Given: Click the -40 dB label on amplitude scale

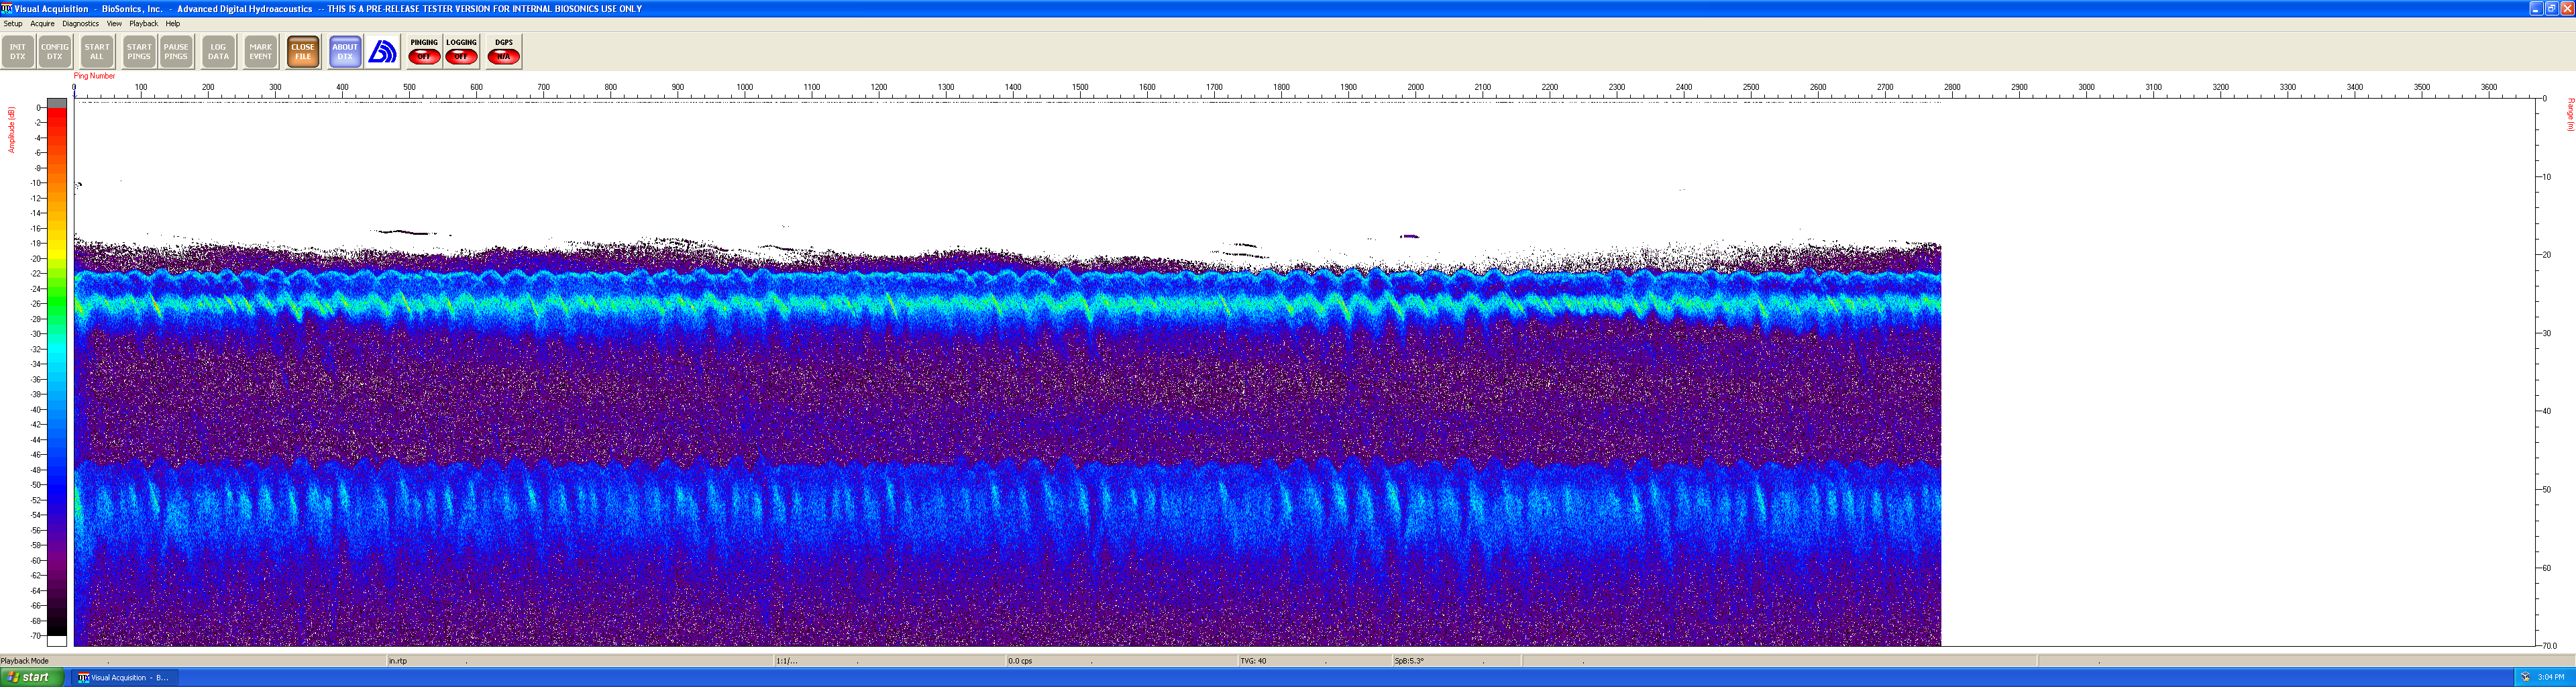Looking at the screenshot, I should pos(36,410).
